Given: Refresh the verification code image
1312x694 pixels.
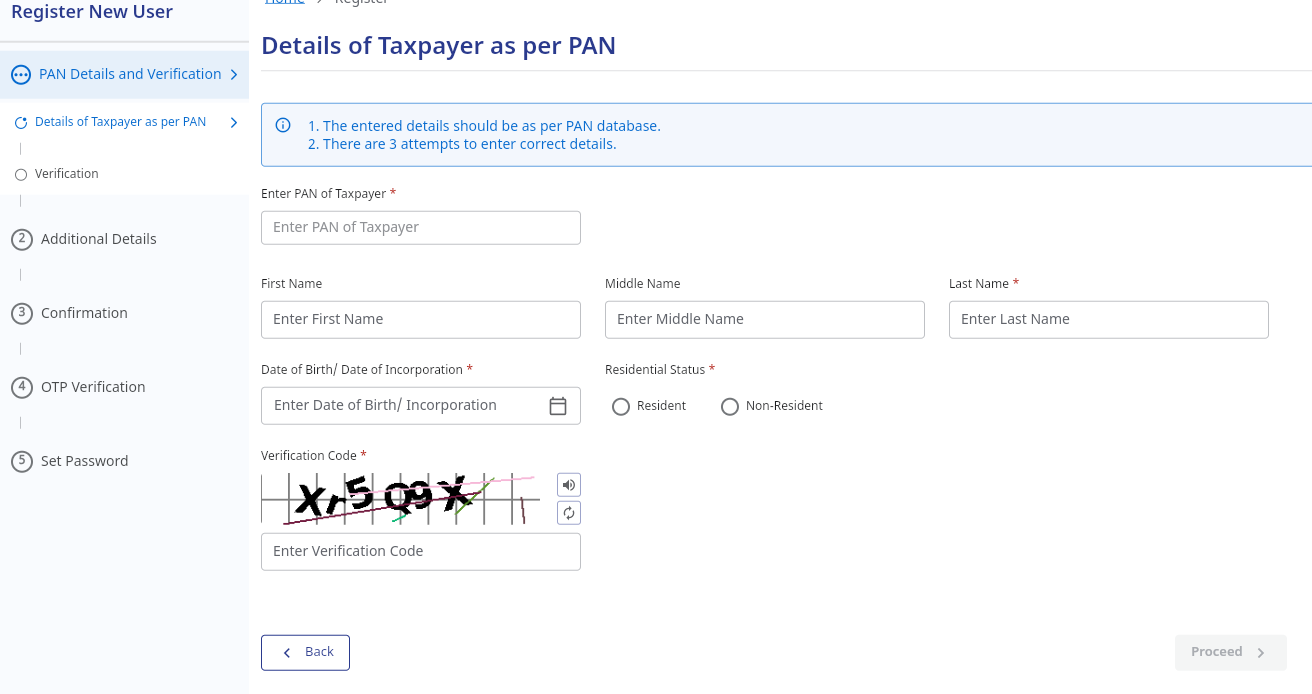Looking at the screenshot, I should point(569,513).
